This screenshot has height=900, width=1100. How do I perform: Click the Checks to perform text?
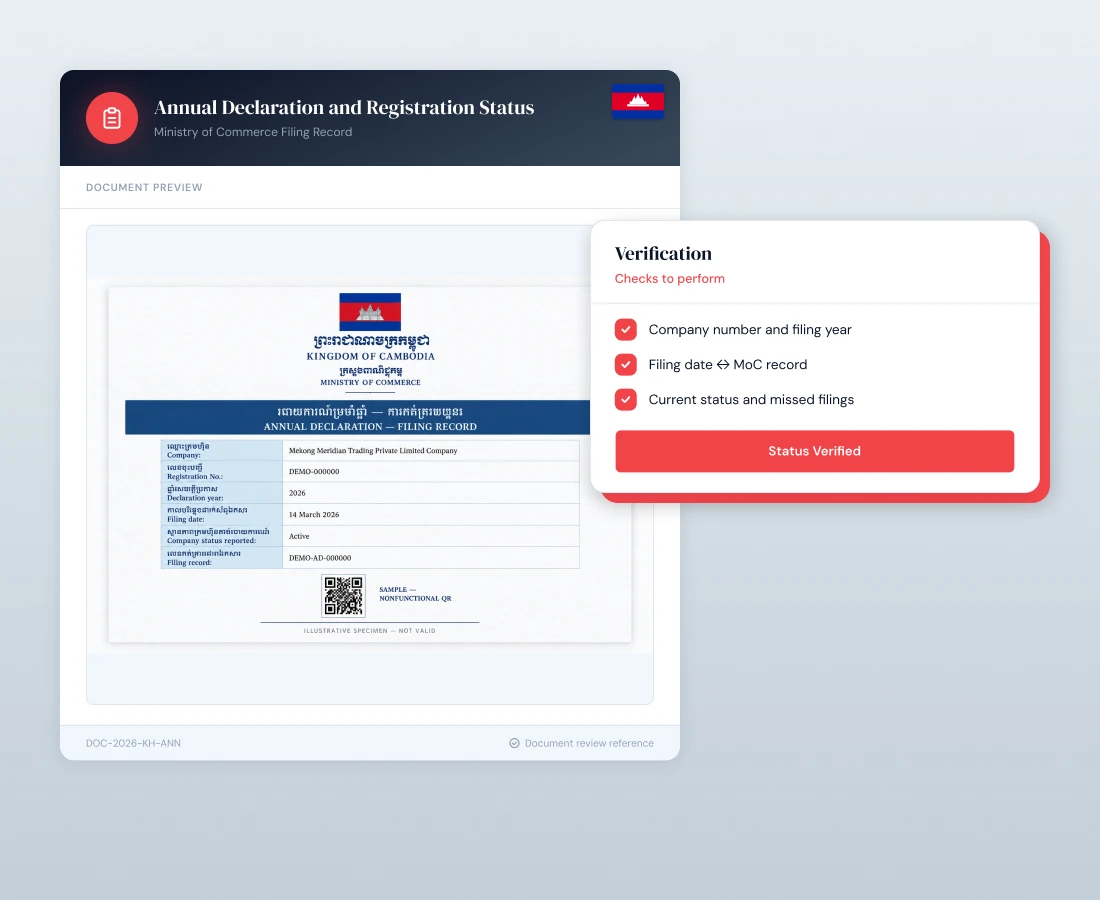(x=669, y=278)
